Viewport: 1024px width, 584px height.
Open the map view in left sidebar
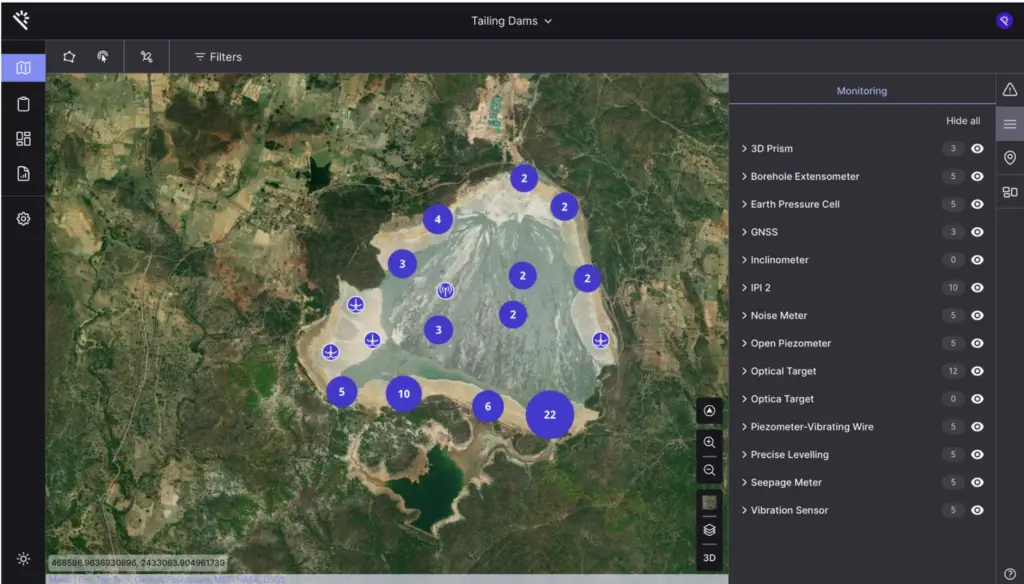tap(23, 68)
